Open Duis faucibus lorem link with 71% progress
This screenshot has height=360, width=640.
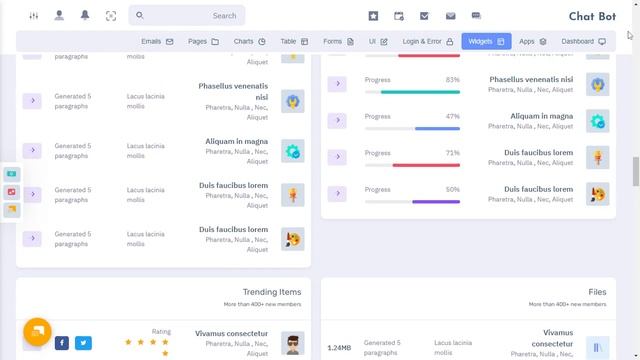coord(538,152)
